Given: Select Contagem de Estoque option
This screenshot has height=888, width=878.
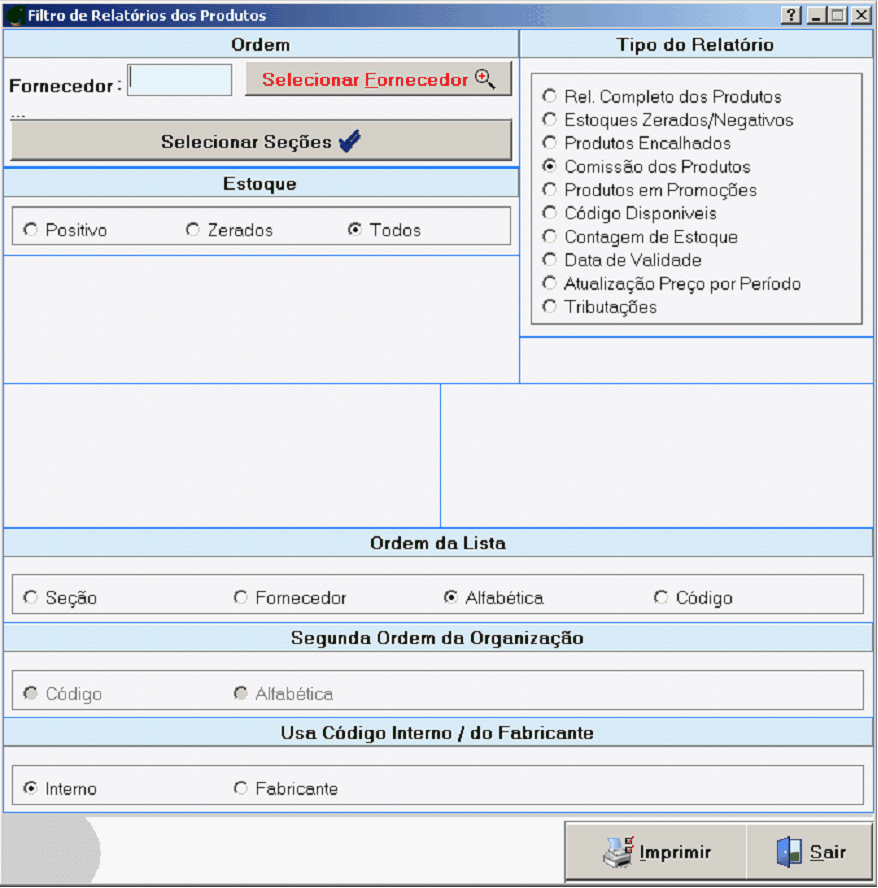Looking at the screenshot, I should (549, 237).
